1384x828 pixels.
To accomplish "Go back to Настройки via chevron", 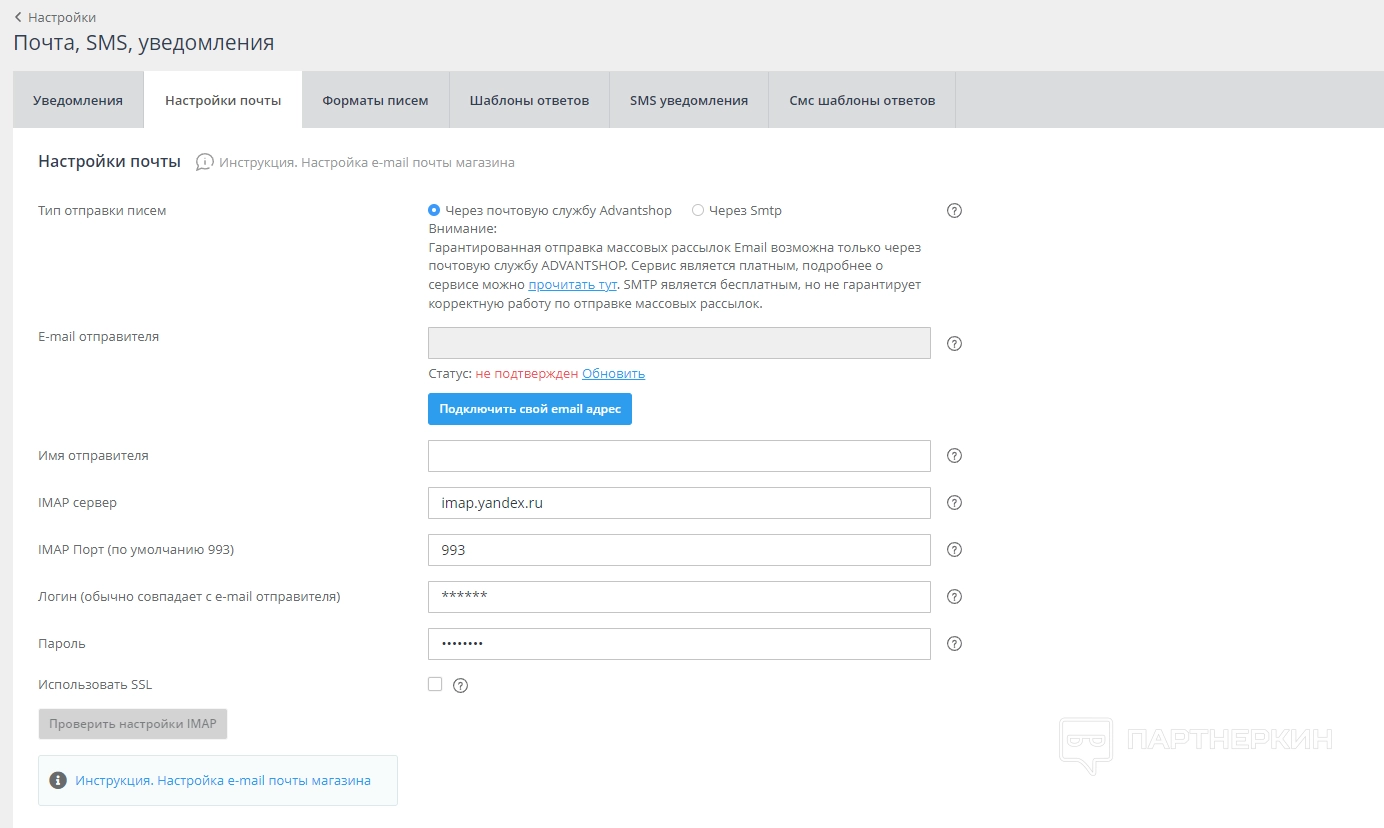I will (18, 17).
